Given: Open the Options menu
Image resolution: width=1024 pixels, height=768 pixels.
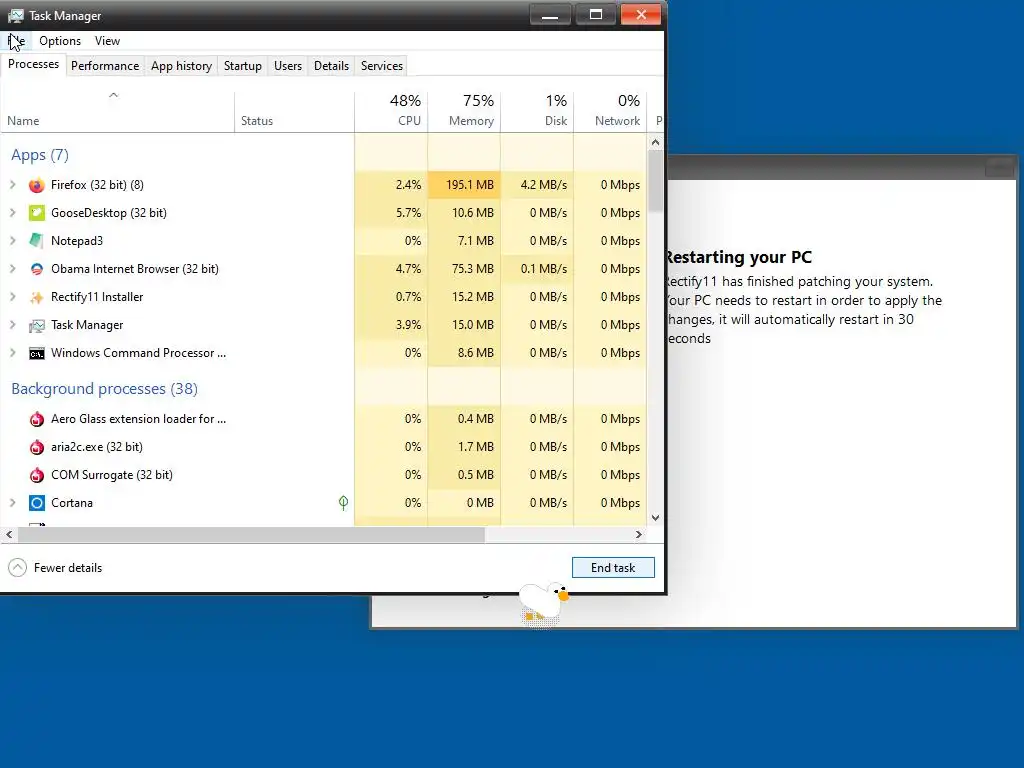Looking at the screenshot, I should (60, 40).
